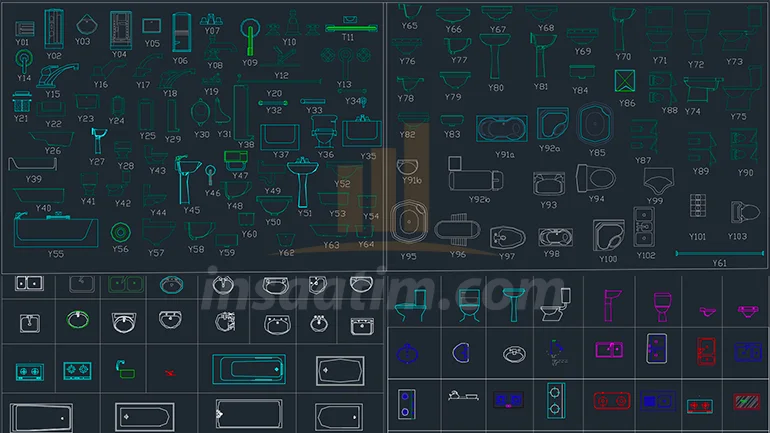Pick the cyan two-burner cooktop block
Viewport: 770px width, 433px height.
(x=30, y=372)
